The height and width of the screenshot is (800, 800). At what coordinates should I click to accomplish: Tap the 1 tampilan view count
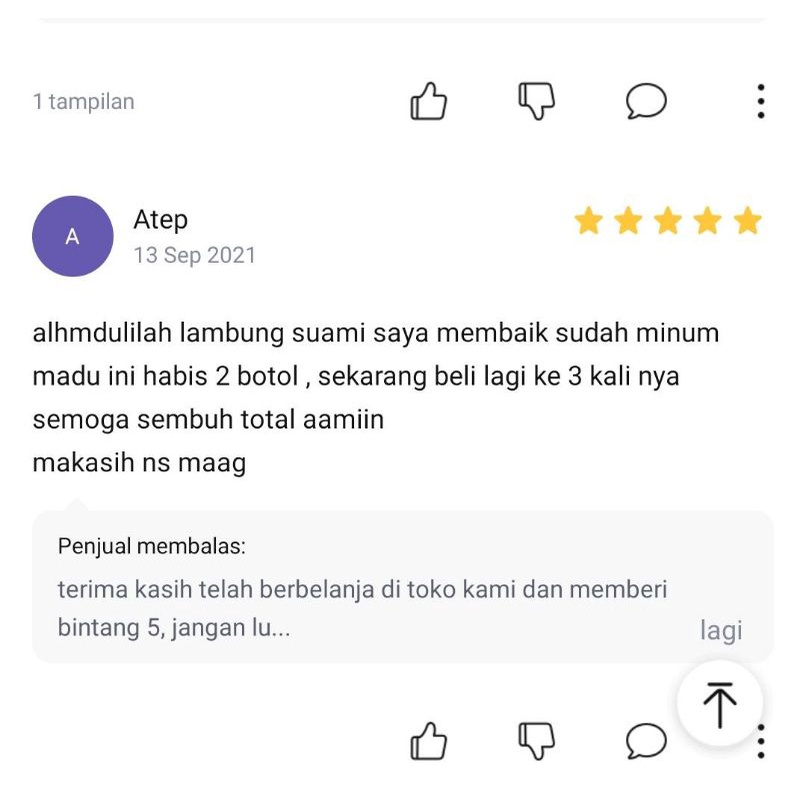click(x=84, y=102)
